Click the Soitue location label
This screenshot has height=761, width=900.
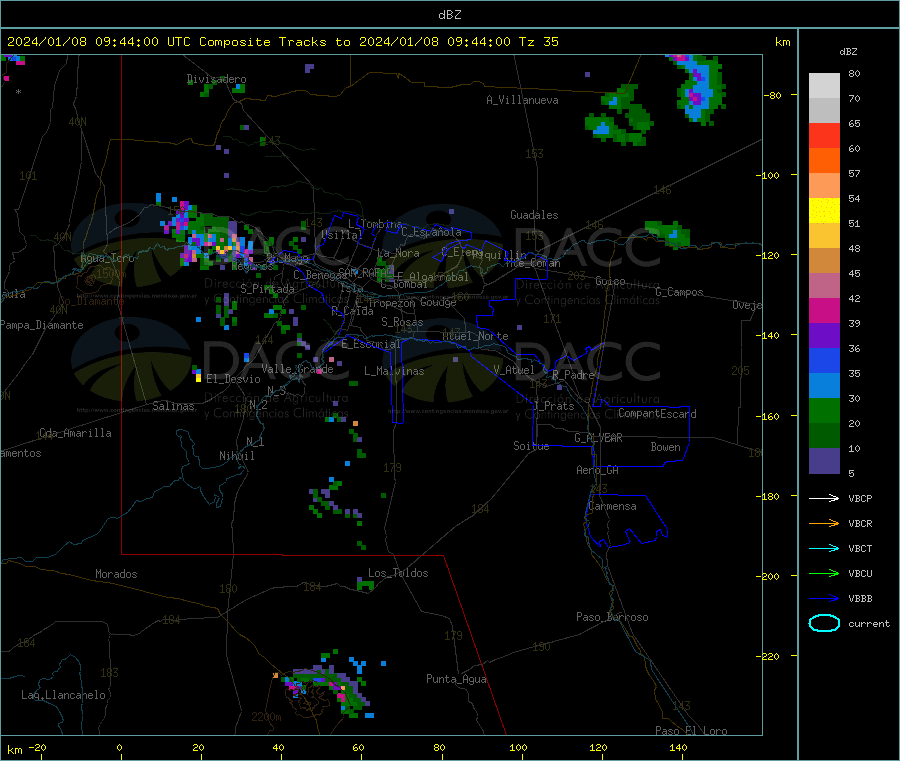coord(531,446)
